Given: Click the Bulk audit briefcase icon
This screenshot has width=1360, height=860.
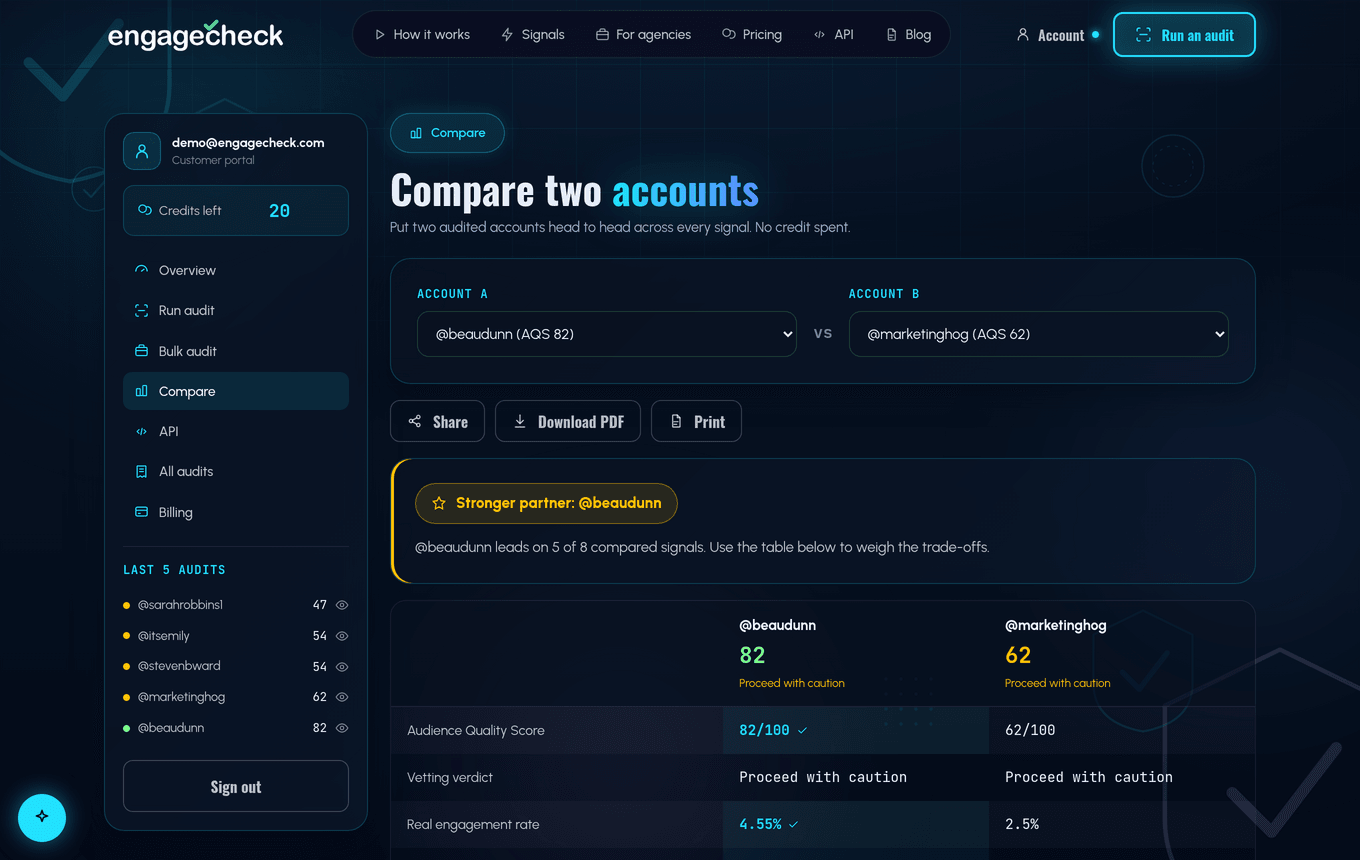Looking at the screenshot, I should tap(141, 351).
